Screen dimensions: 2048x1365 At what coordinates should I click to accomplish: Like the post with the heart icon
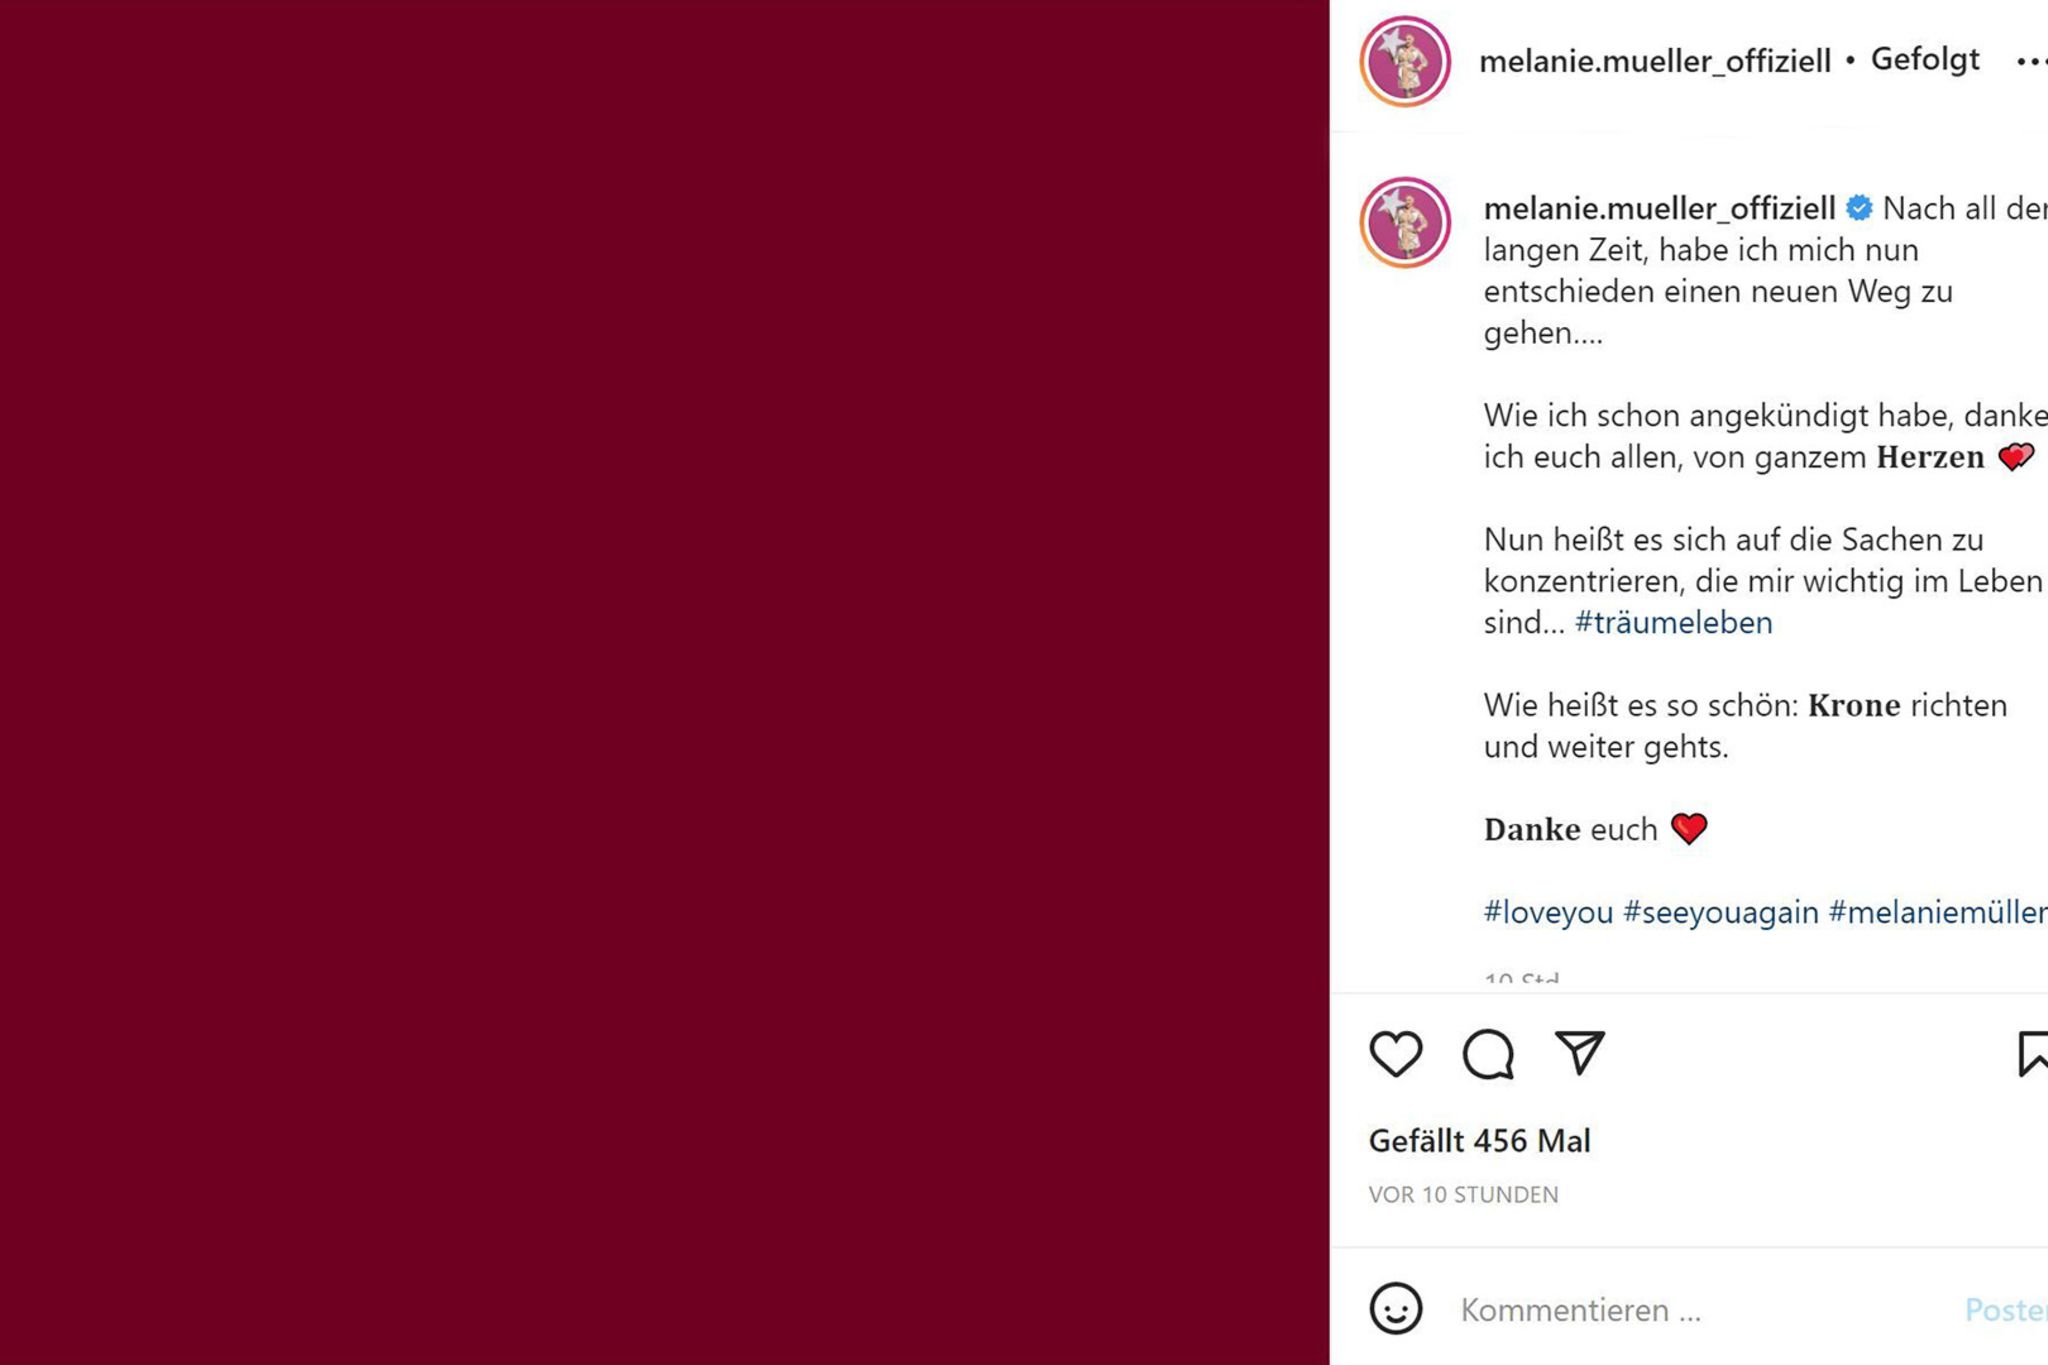point(1395,1054)
